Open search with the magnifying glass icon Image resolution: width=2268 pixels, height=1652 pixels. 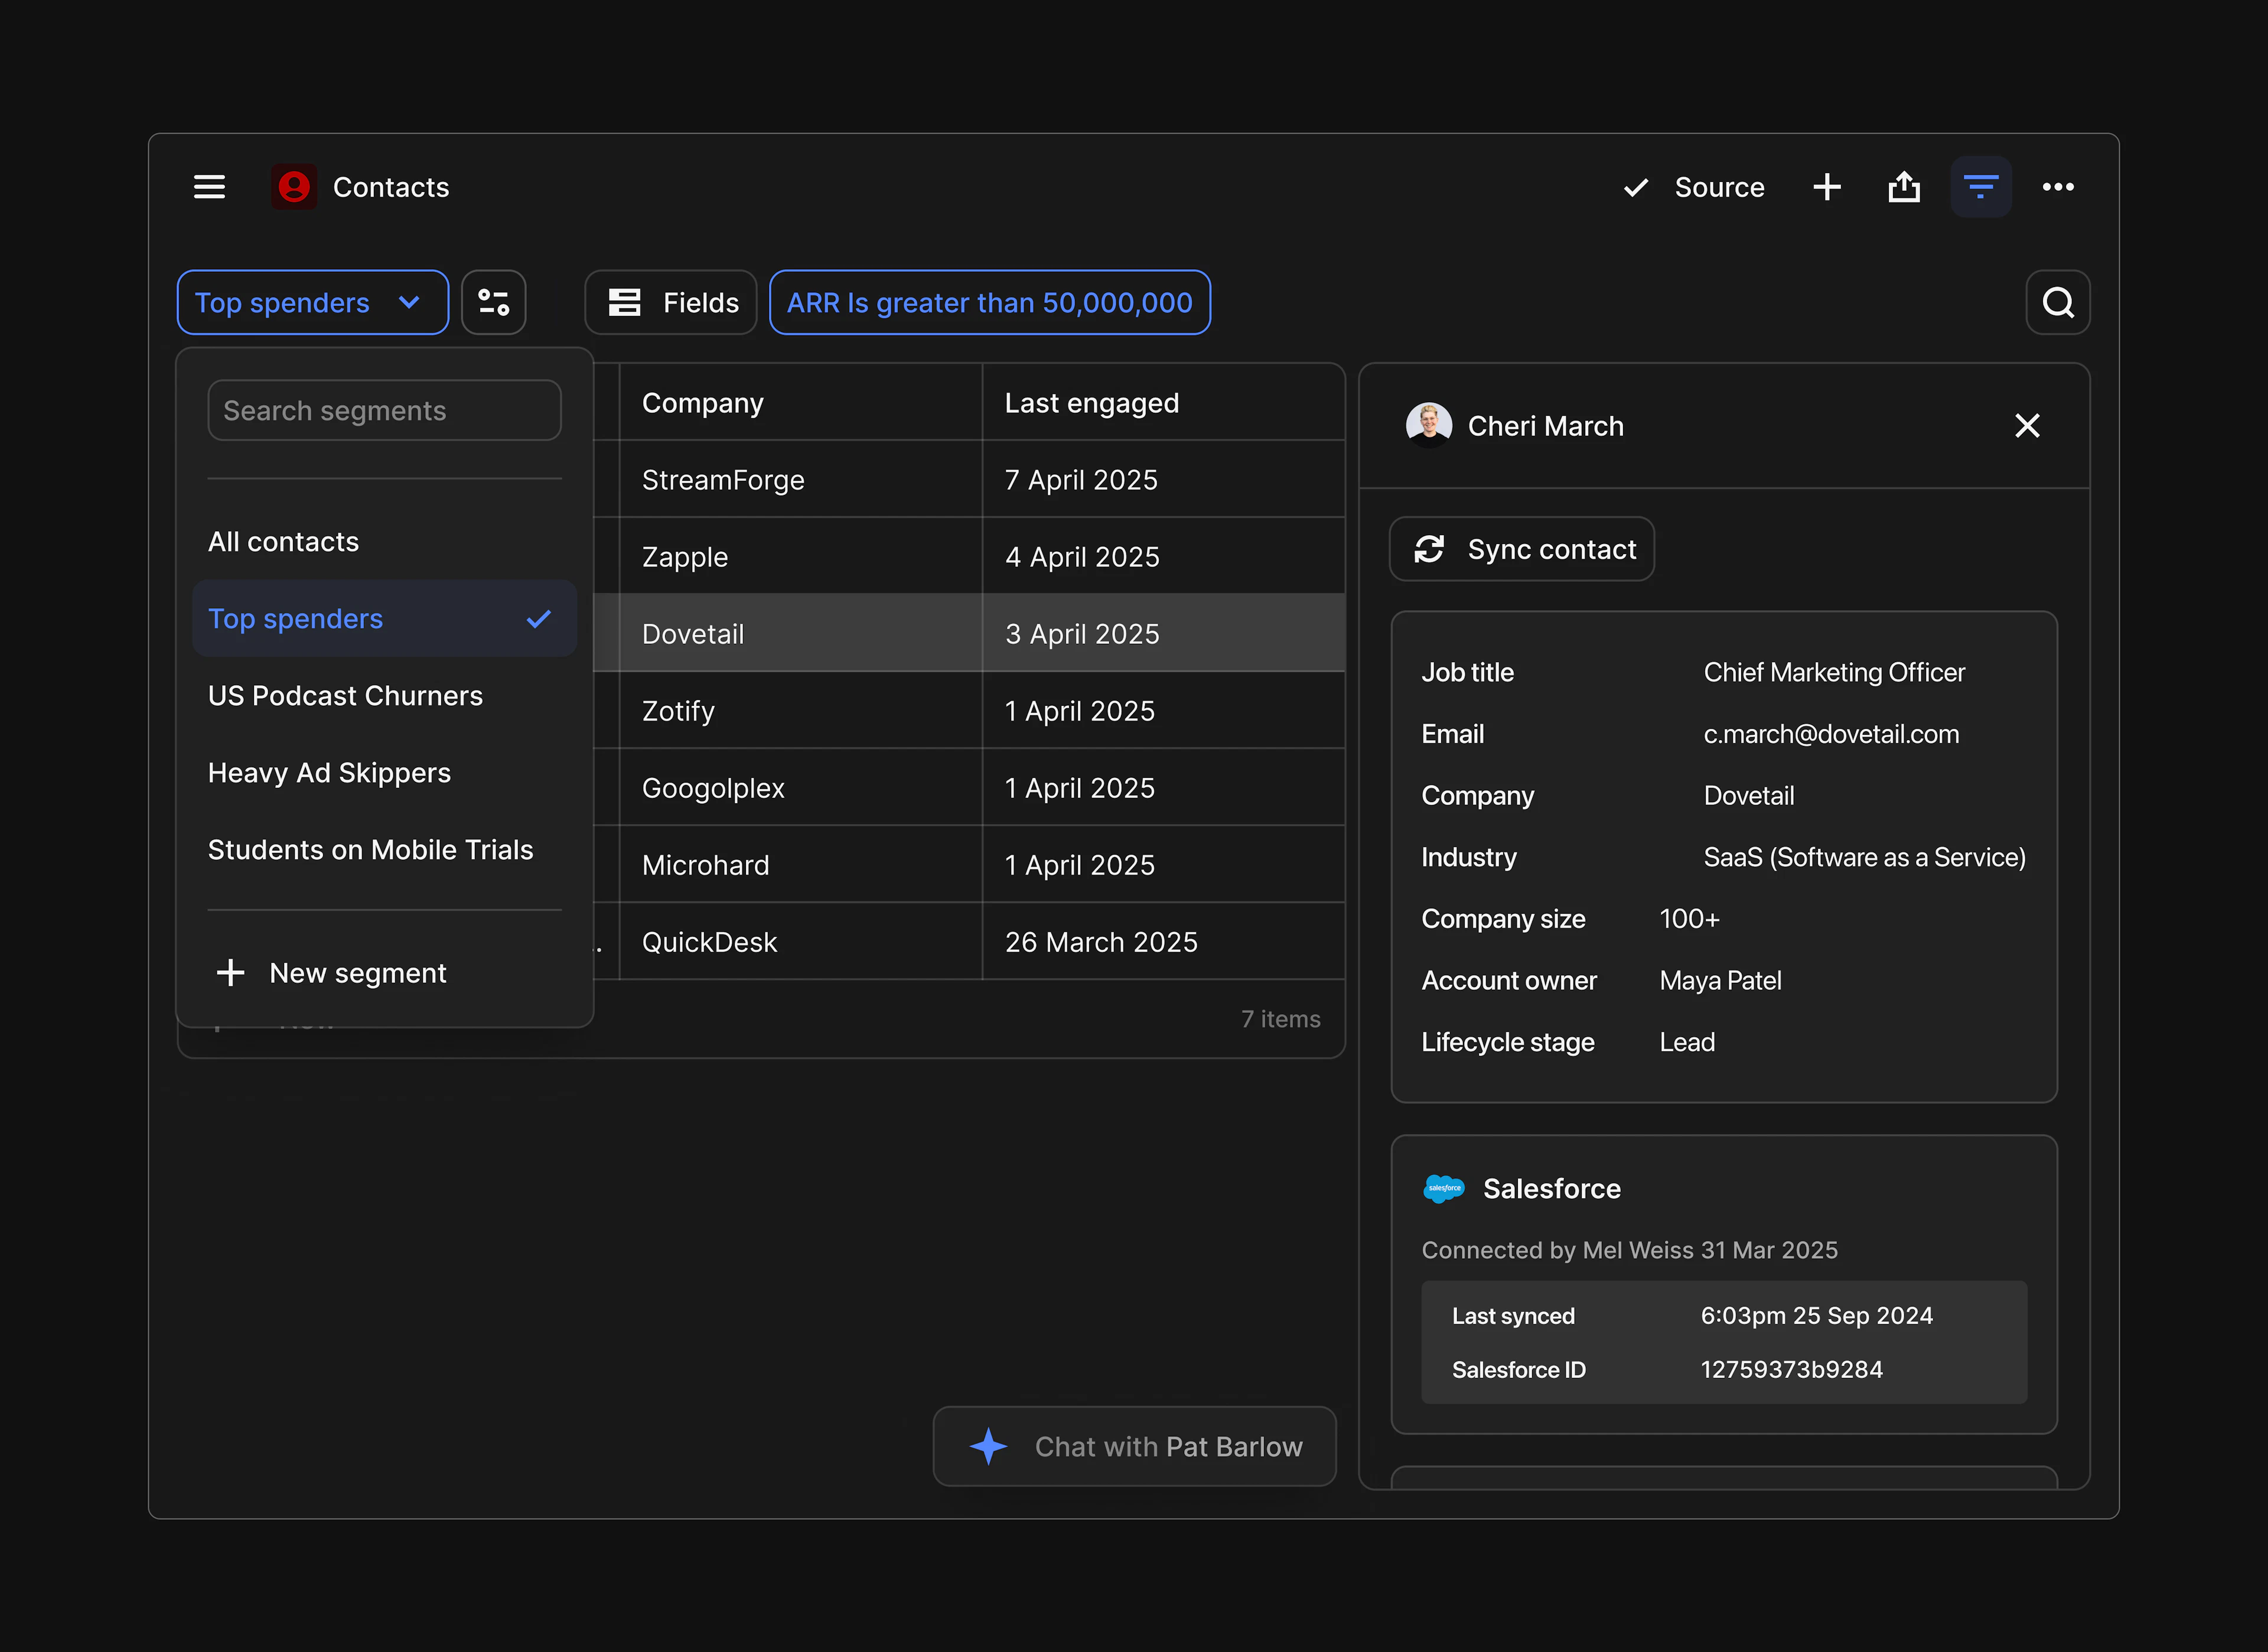pyautogui.click(x=2057, y=302)
